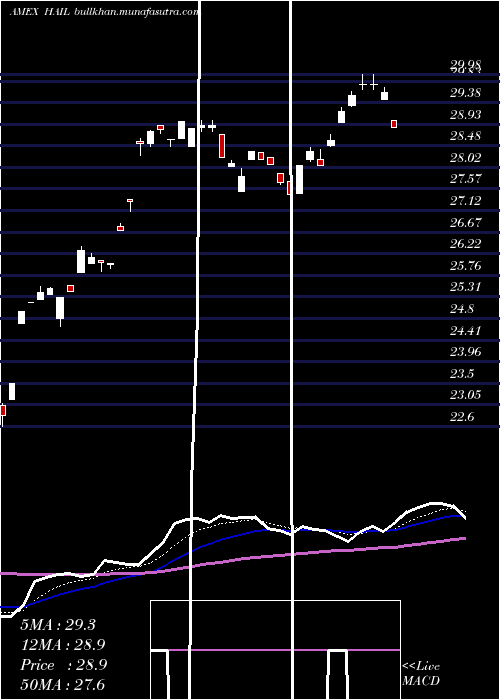Click the 23.96 price axis label

click(466, 352)
